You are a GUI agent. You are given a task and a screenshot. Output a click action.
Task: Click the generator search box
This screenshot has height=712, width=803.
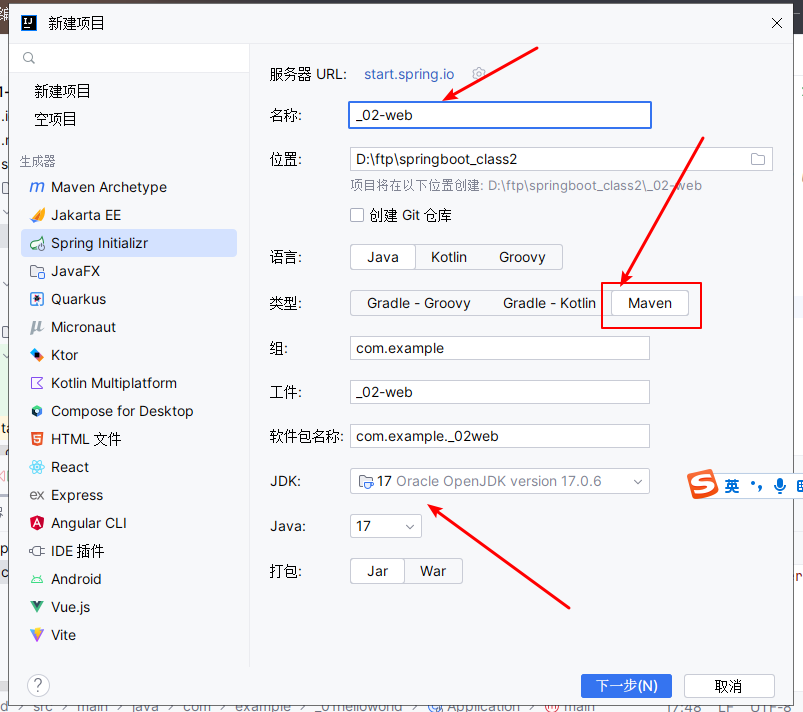point(129,58)
